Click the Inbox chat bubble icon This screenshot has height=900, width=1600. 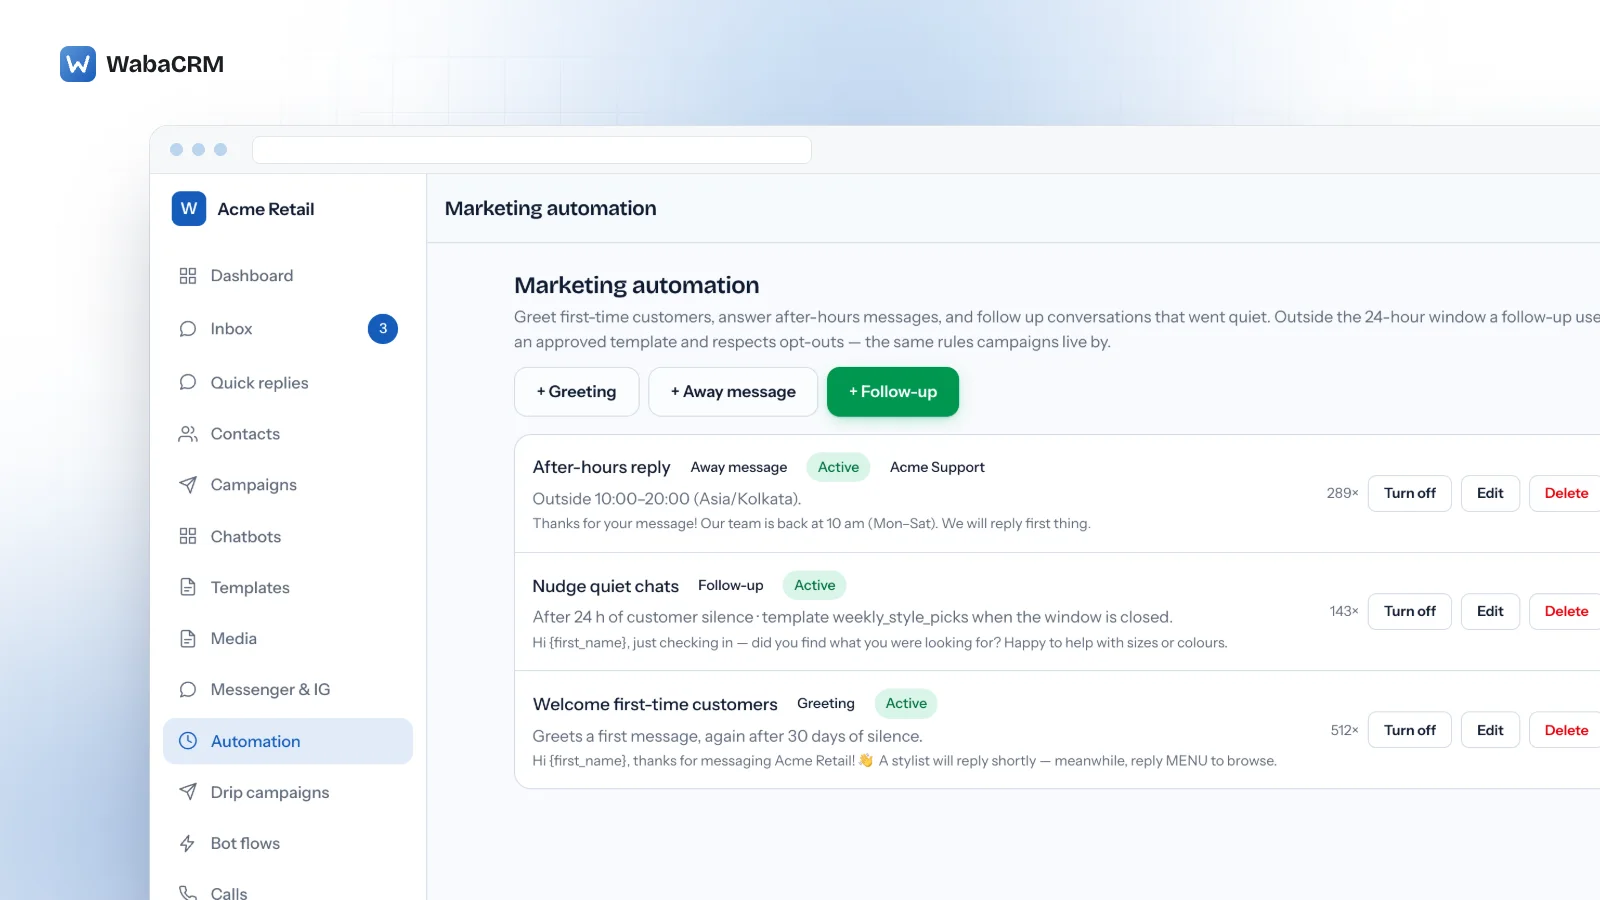click(x=188, y=329)
